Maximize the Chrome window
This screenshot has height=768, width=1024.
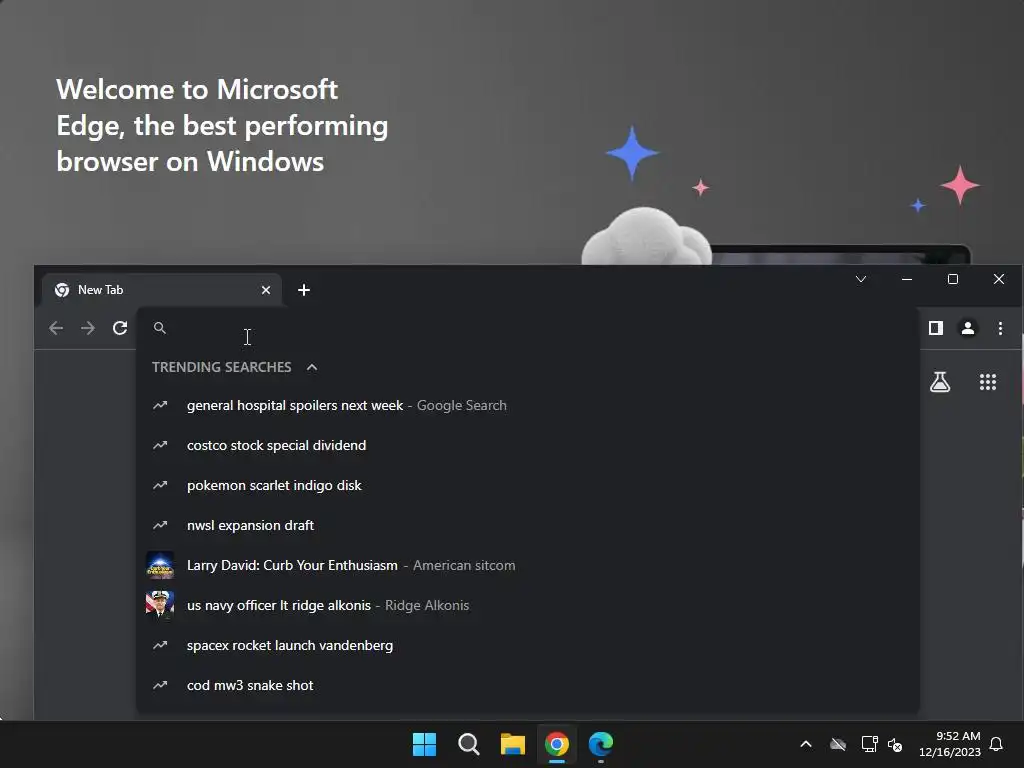(x=953, y=280)
